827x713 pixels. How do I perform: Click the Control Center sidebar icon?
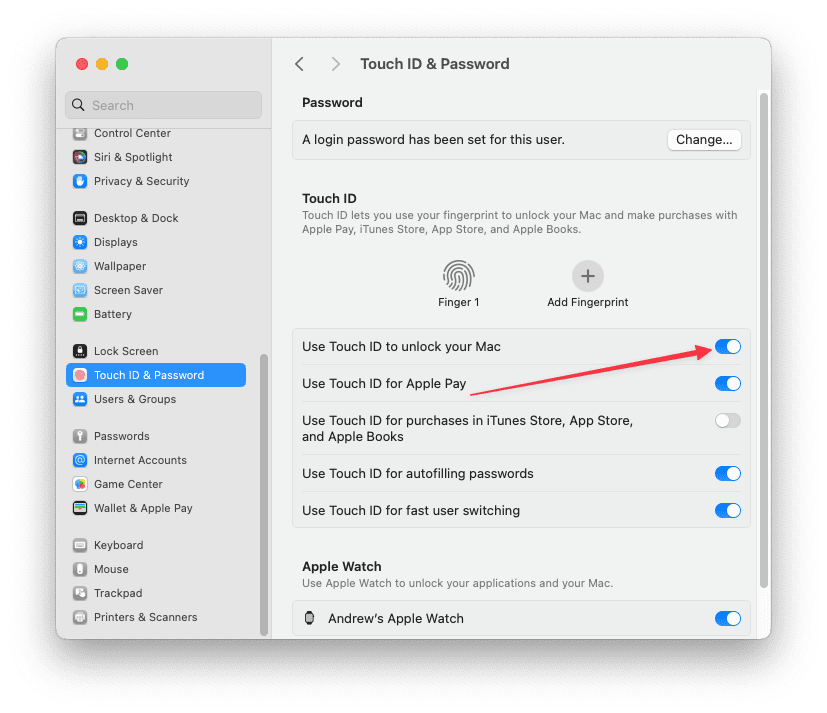click(x=80, y=133)
